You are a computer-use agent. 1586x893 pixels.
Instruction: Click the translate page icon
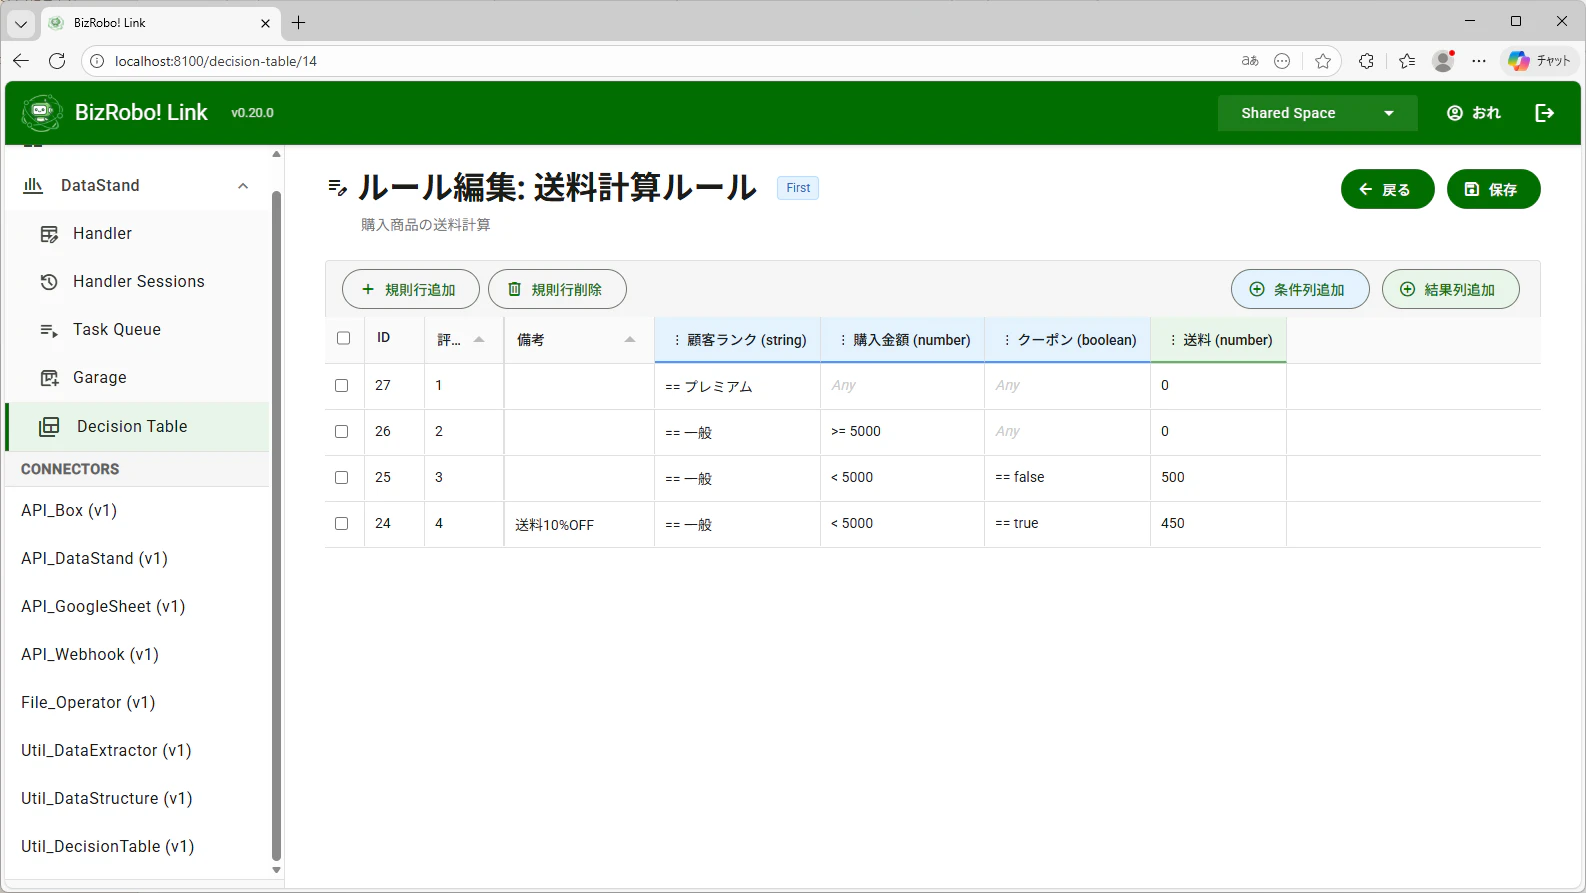1250,61
